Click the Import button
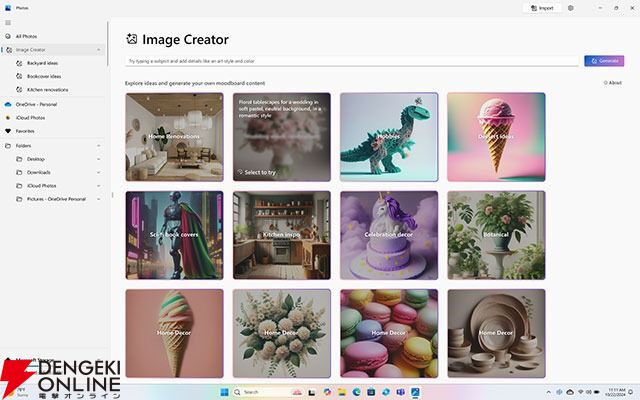 (541, 7)
